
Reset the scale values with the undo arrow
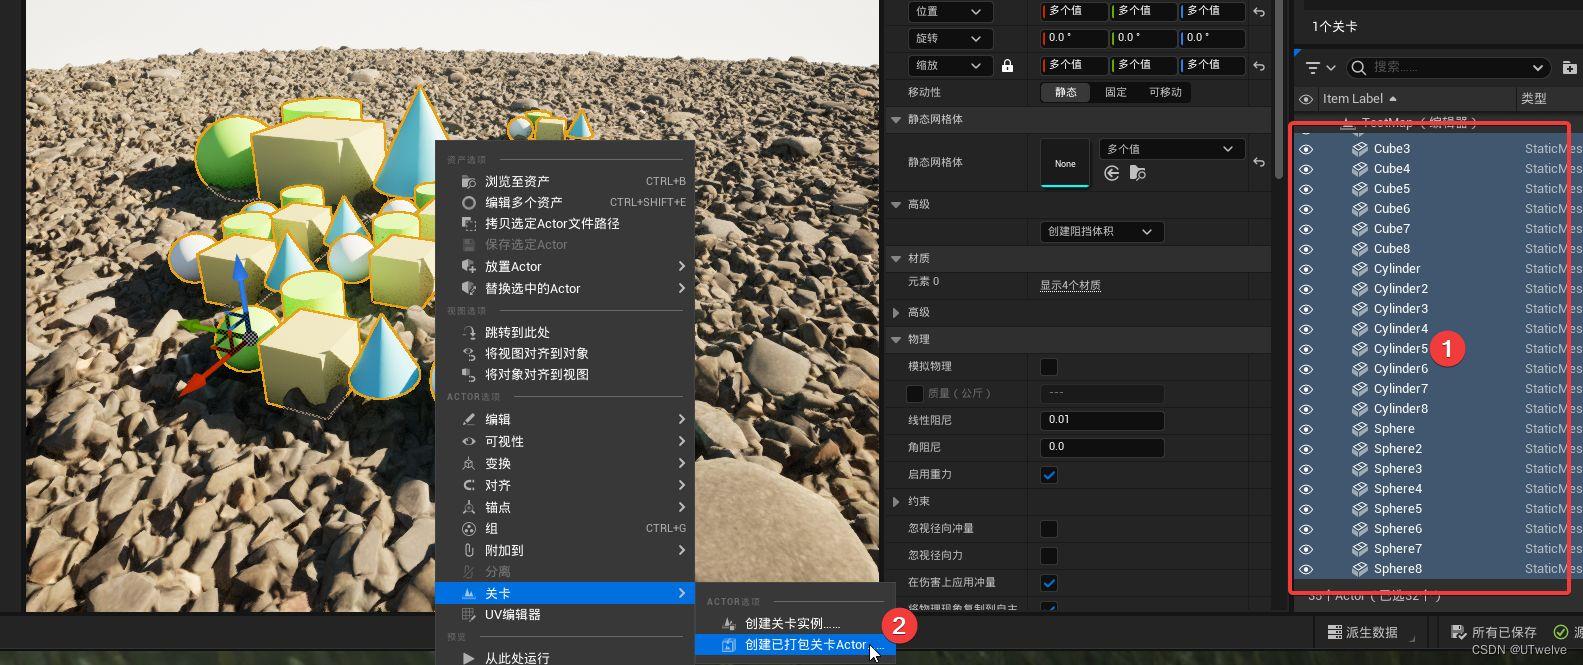coord(1259,66)
